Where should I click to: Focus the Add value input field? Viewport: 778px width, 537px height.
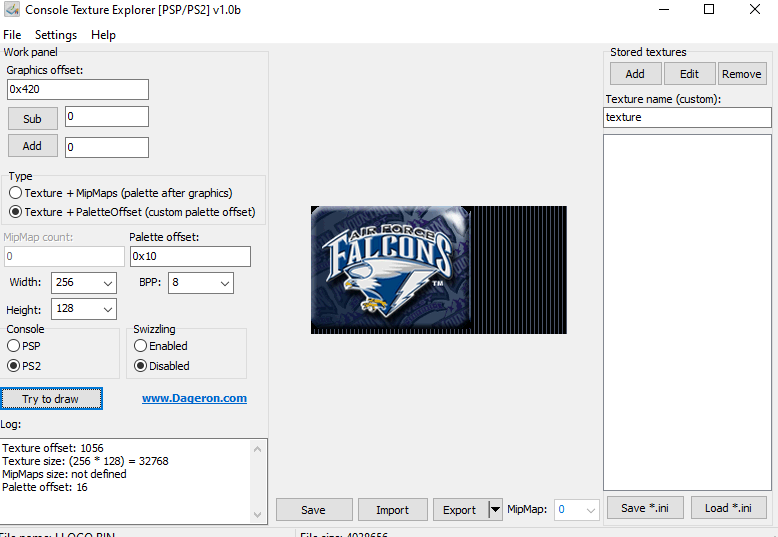(107, 147)
